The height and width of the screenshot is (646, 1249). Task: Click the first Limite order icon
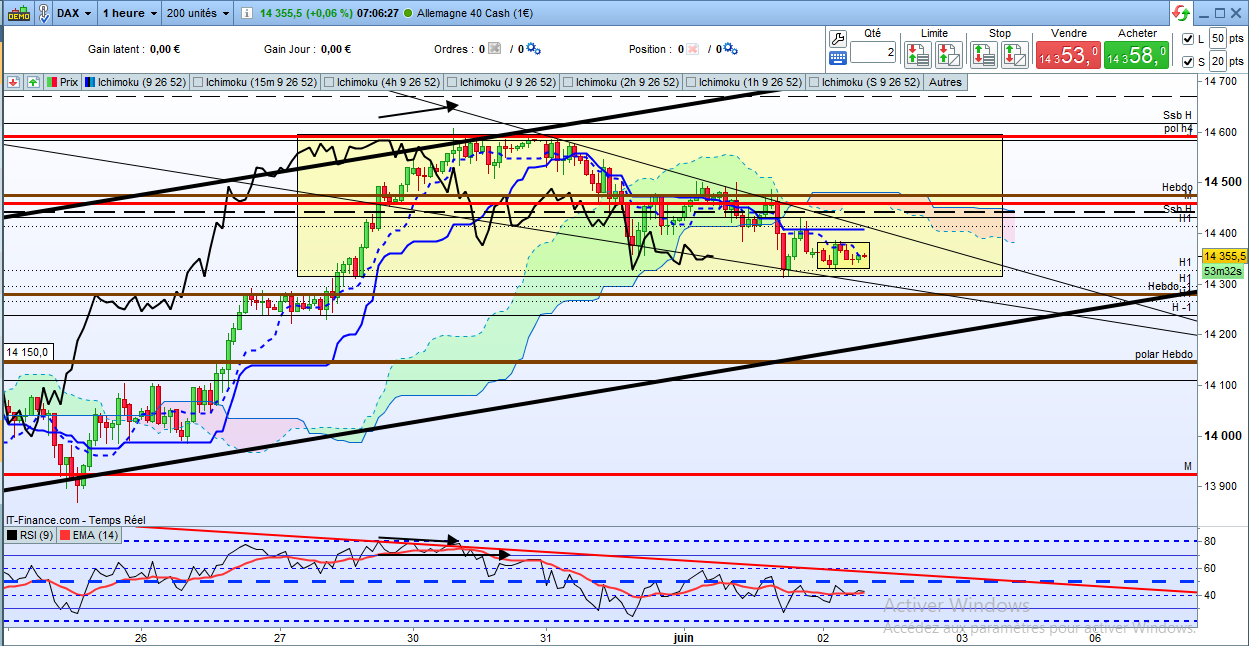pyautogui.click(x=920, y=53)
